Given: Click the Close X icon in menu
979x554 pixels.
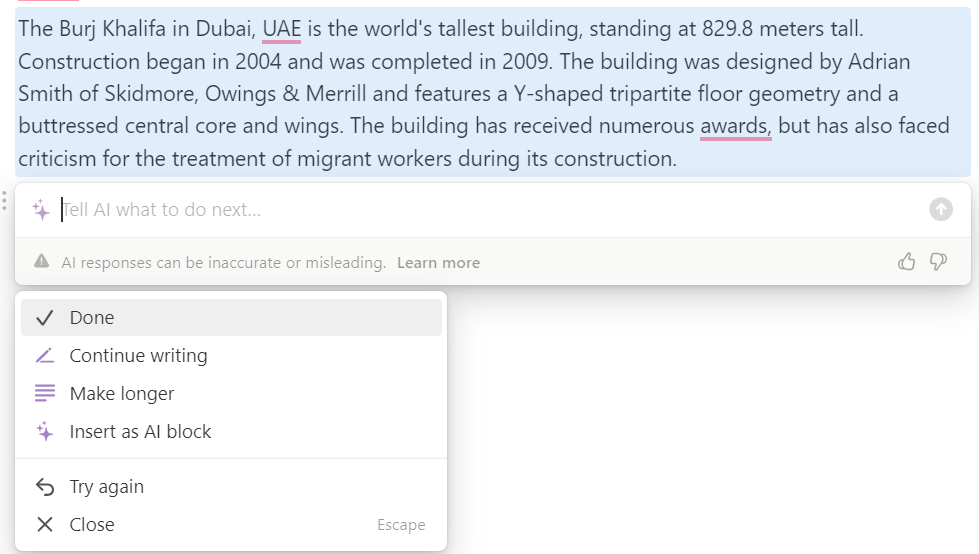Looking at the screenshot, I should pos(44,525).
